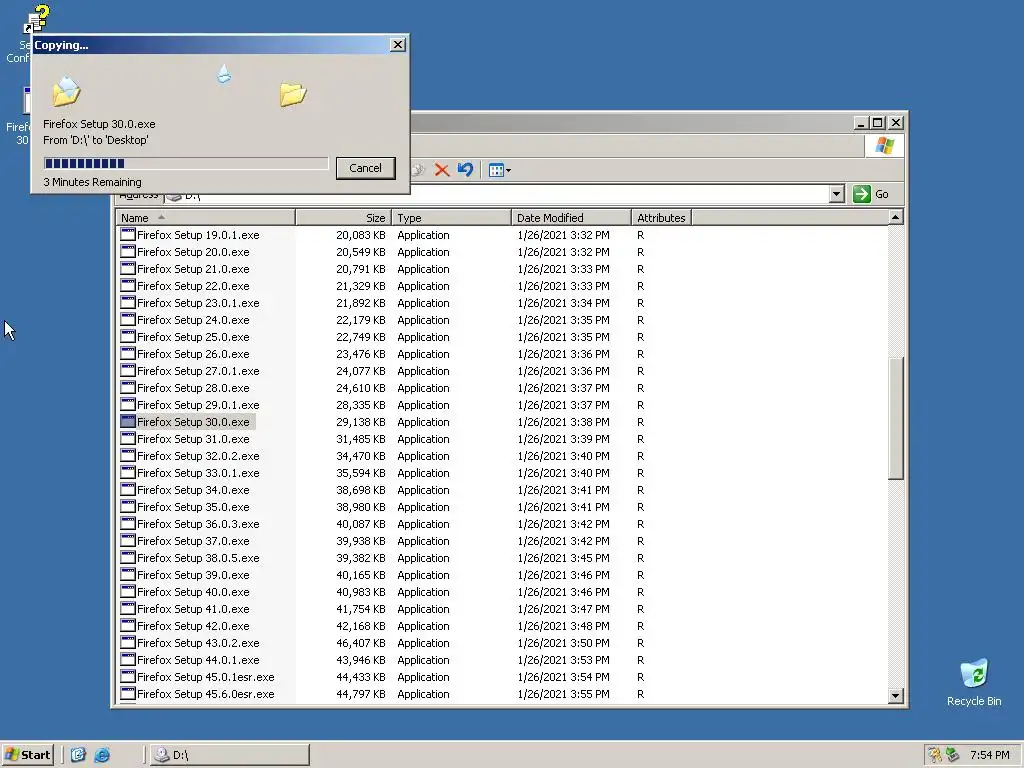This screenshot has height=768, width=1024.
Task: Sort files by Size column
Action: pyautogui.click(x=344, y=217)
